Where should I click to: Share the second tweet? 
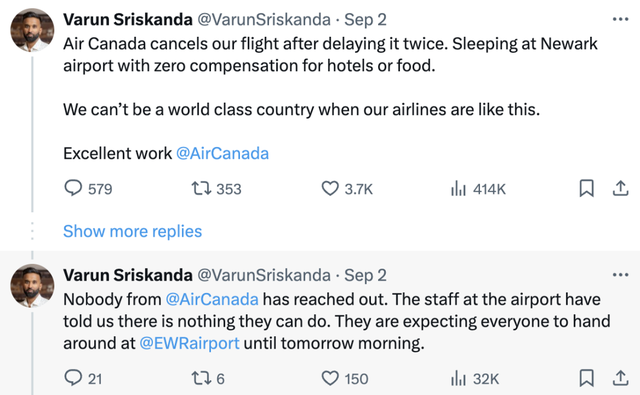pos(620,378)
